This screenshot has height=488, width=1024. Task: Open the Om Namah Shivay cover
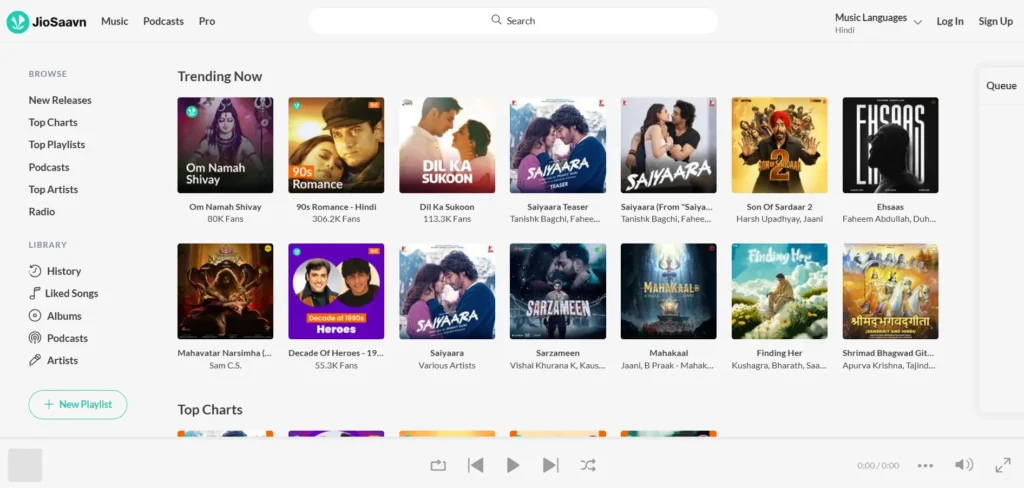(225, 145)
